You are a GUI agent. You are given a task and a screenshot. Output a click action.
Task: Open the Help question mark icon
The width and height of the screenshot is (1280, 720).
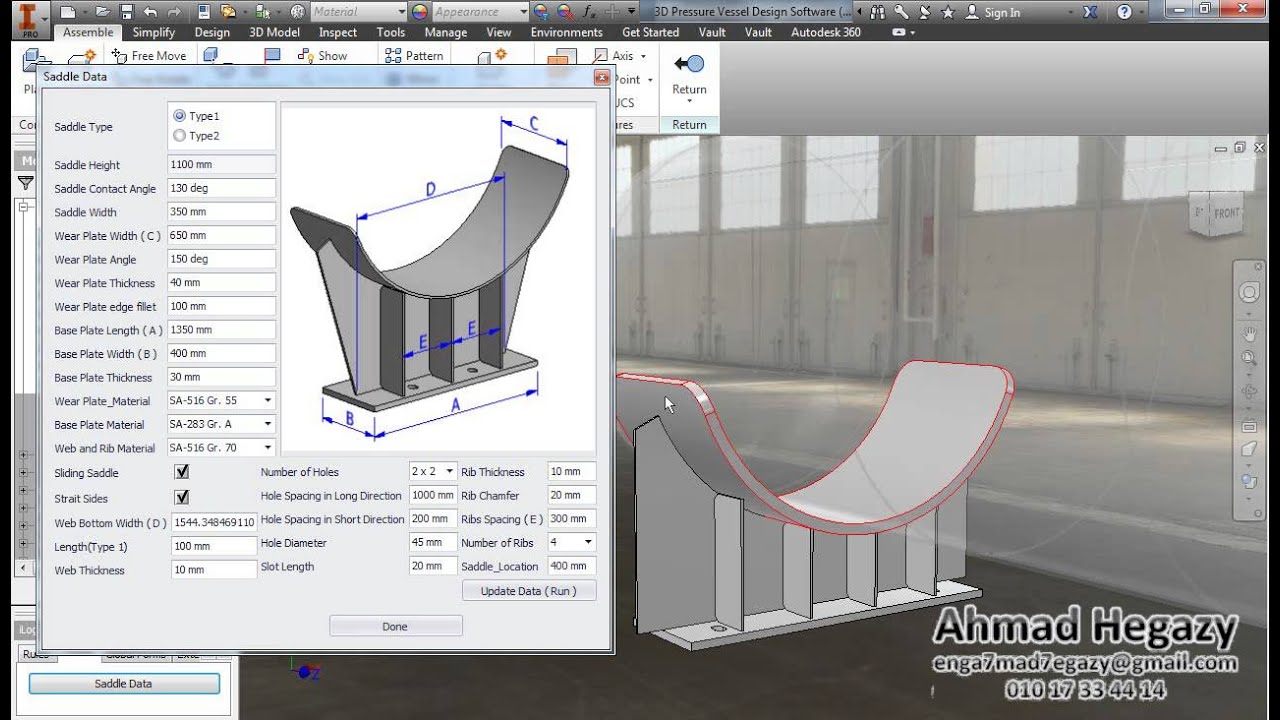coord(1125,12)
